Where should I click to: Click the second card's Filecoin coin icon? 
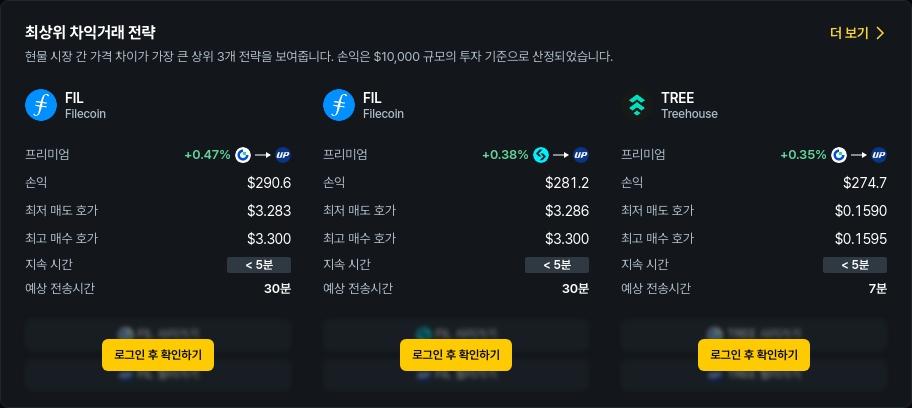[x=339, y=105]
